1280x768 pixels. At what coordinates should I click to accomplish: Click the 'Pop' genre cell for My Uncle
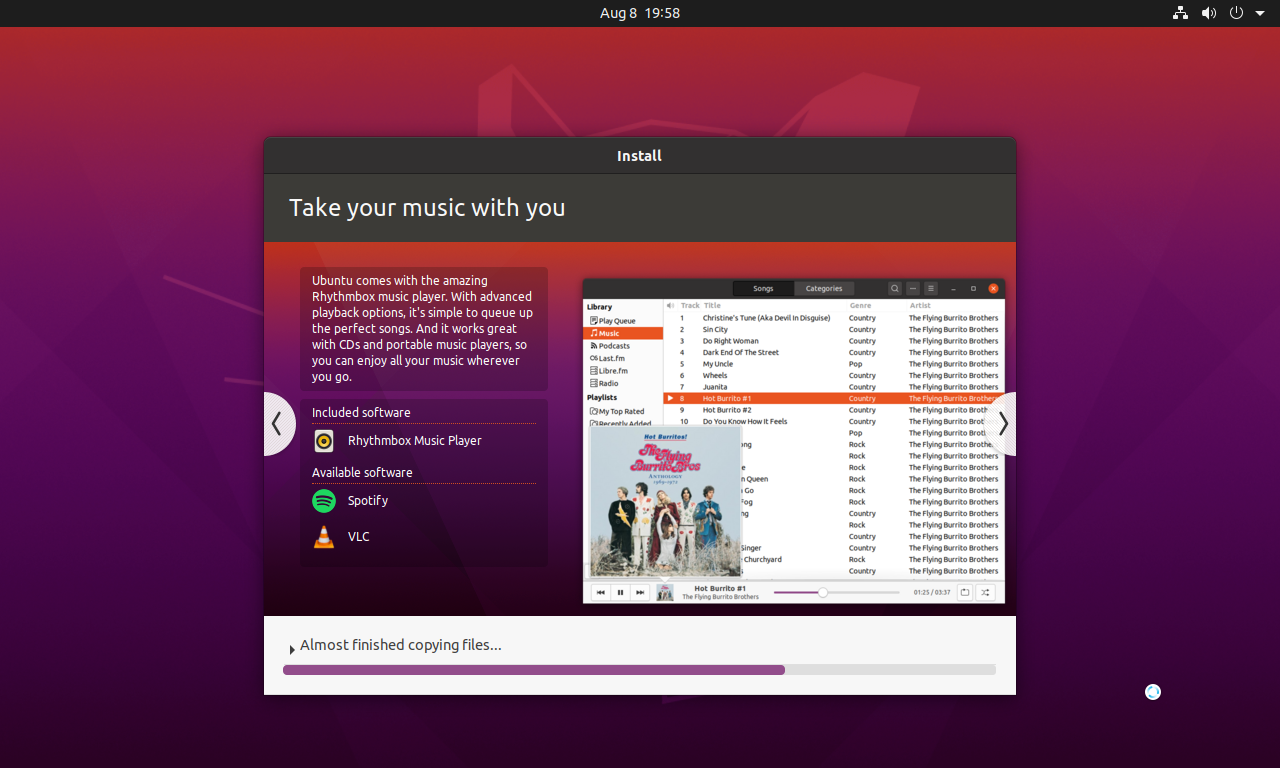855,364
